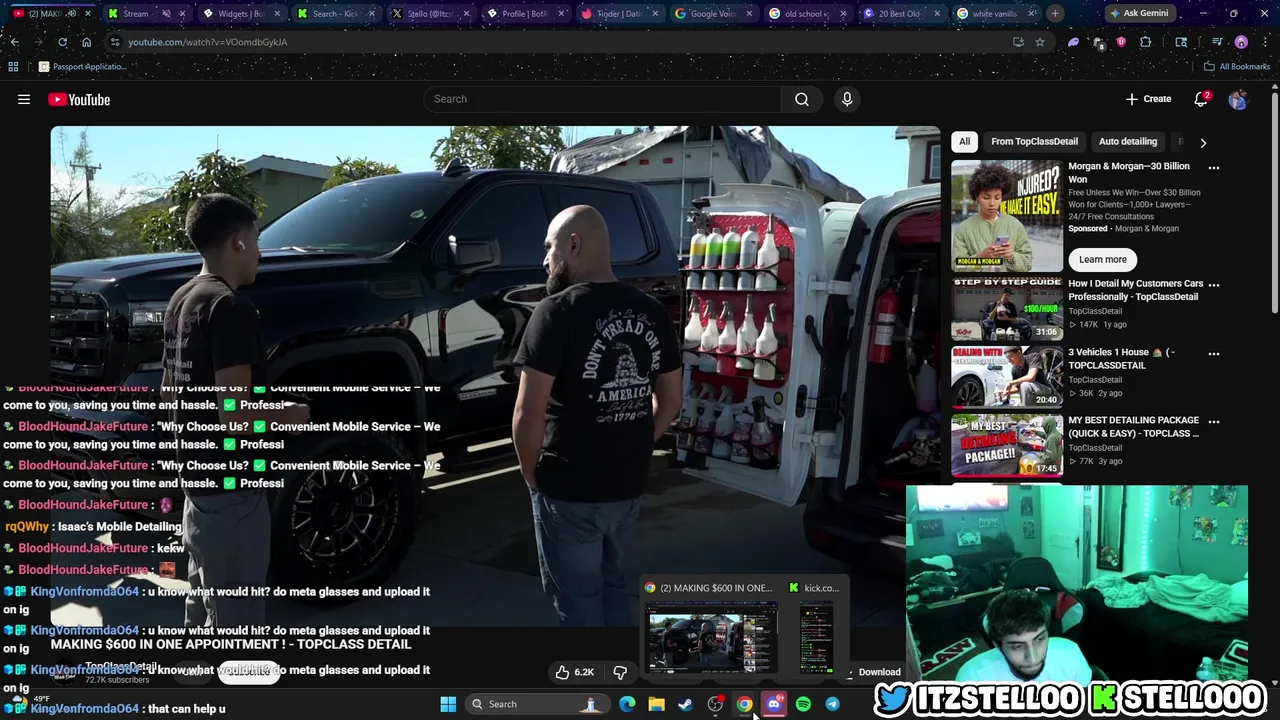Open Morgan & Morgan sponsored thumbnail

(x=1007, y=215)
